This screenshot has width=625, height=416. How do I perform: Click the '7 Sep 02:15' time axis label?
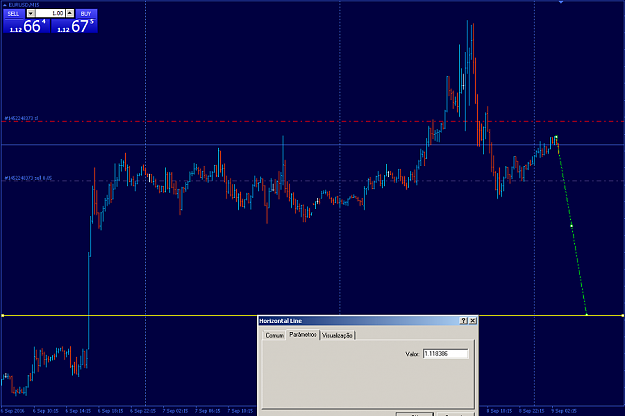point(175,411)
